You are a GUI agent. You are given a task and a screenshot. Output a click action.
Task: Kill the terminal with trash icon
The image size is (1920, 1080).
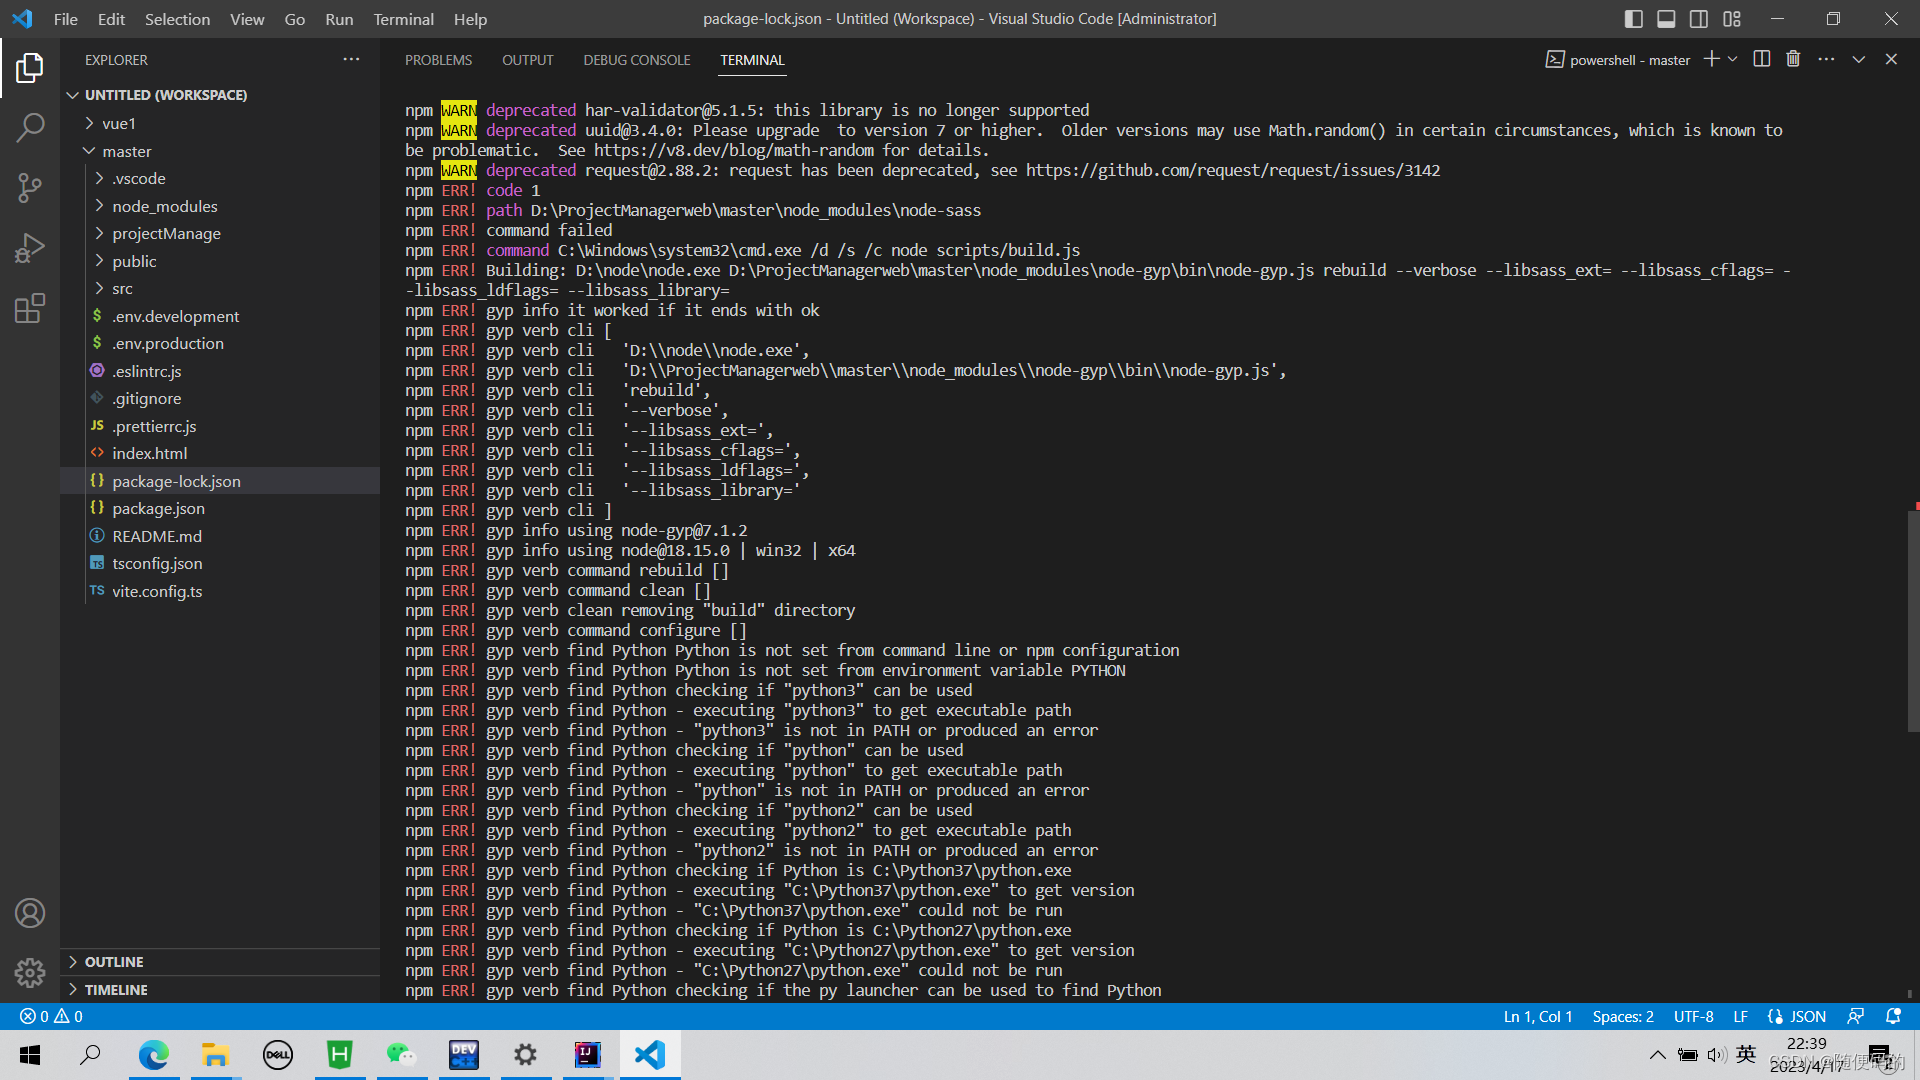(x=1793, y=59)
